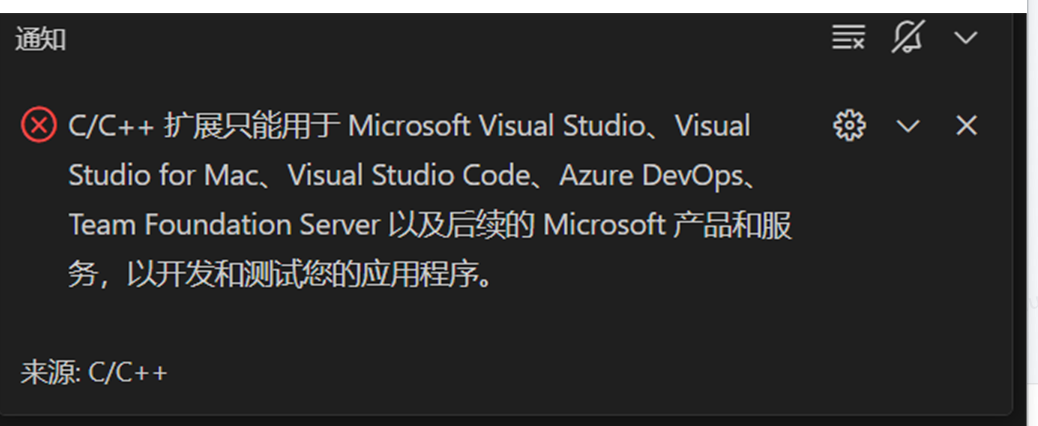Hide the notifications panel with header chevron

click(965, 39)
